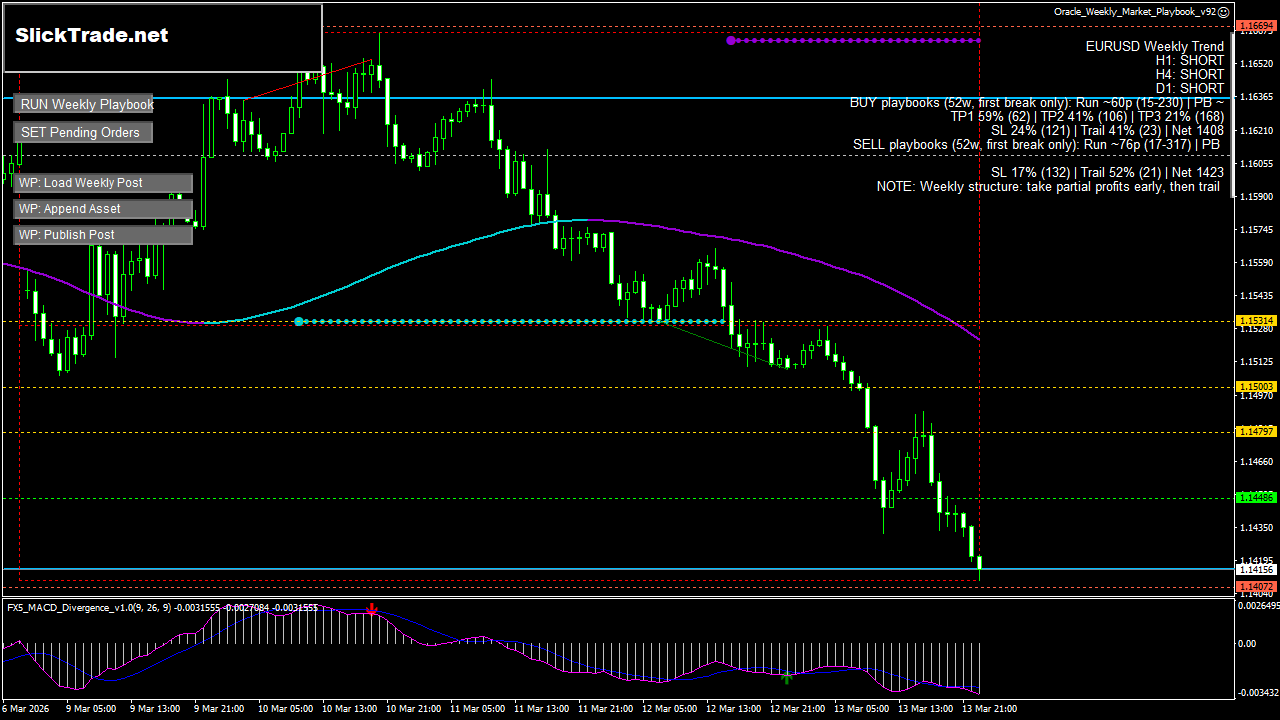The width and height of the screenshot is (1280, 720).
Task: Click the red down arrow on MACD
Action: pyautogui.click(x=372, y=608)
